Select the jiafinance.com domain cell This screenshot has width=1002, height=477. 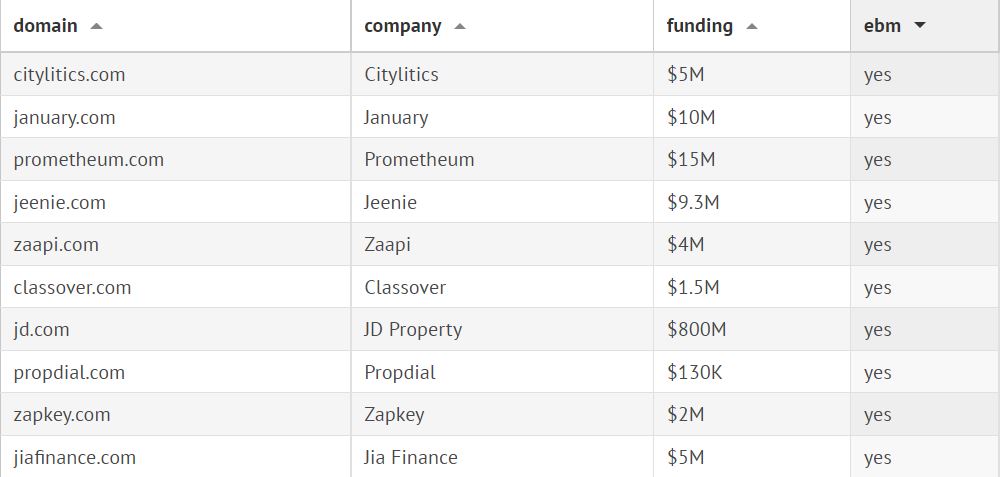click(75, 458)
